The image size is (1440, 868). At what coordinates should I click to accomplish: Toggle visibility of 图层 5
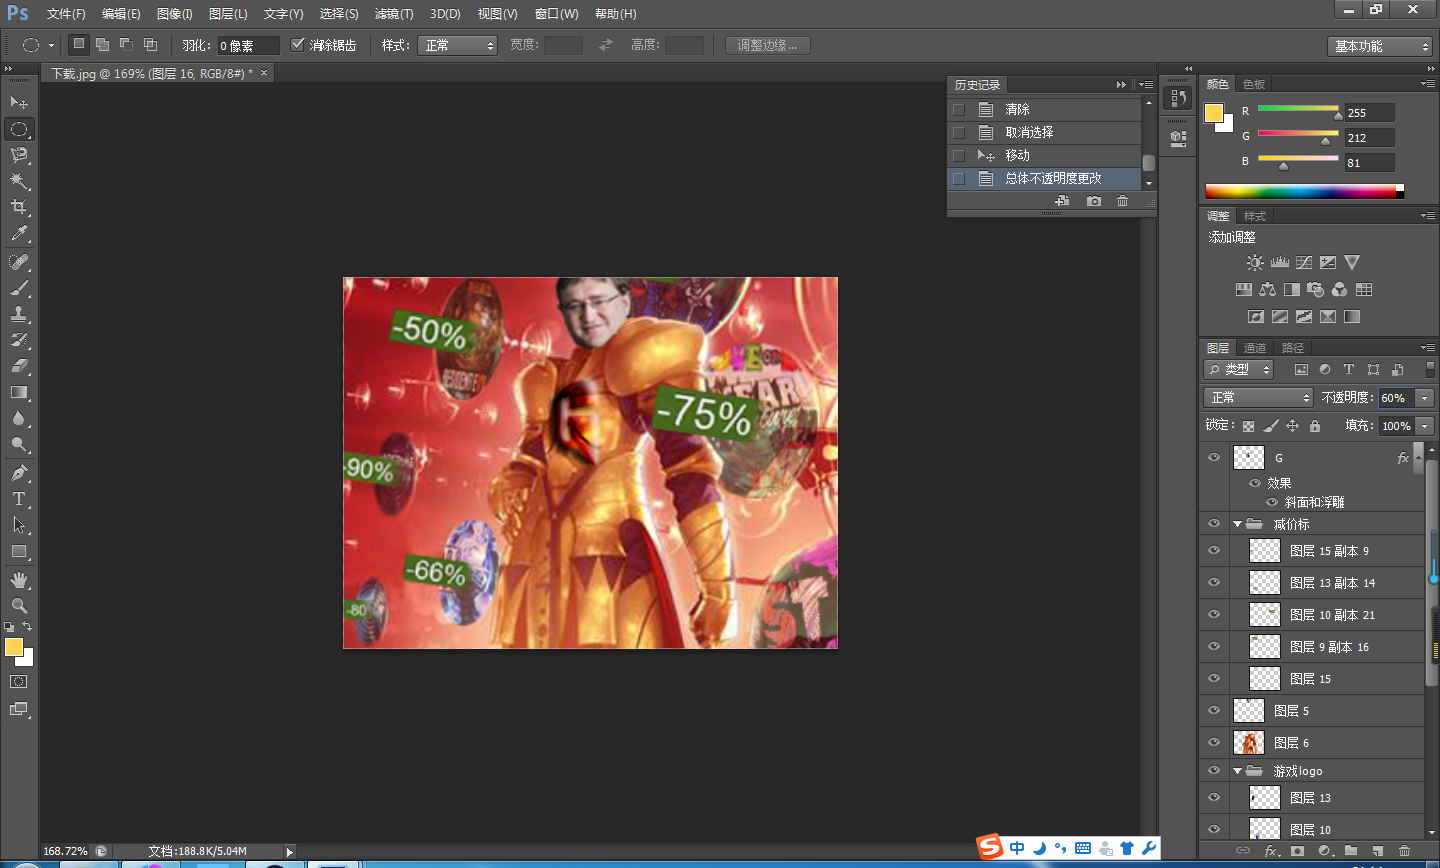click(1214, 710)
